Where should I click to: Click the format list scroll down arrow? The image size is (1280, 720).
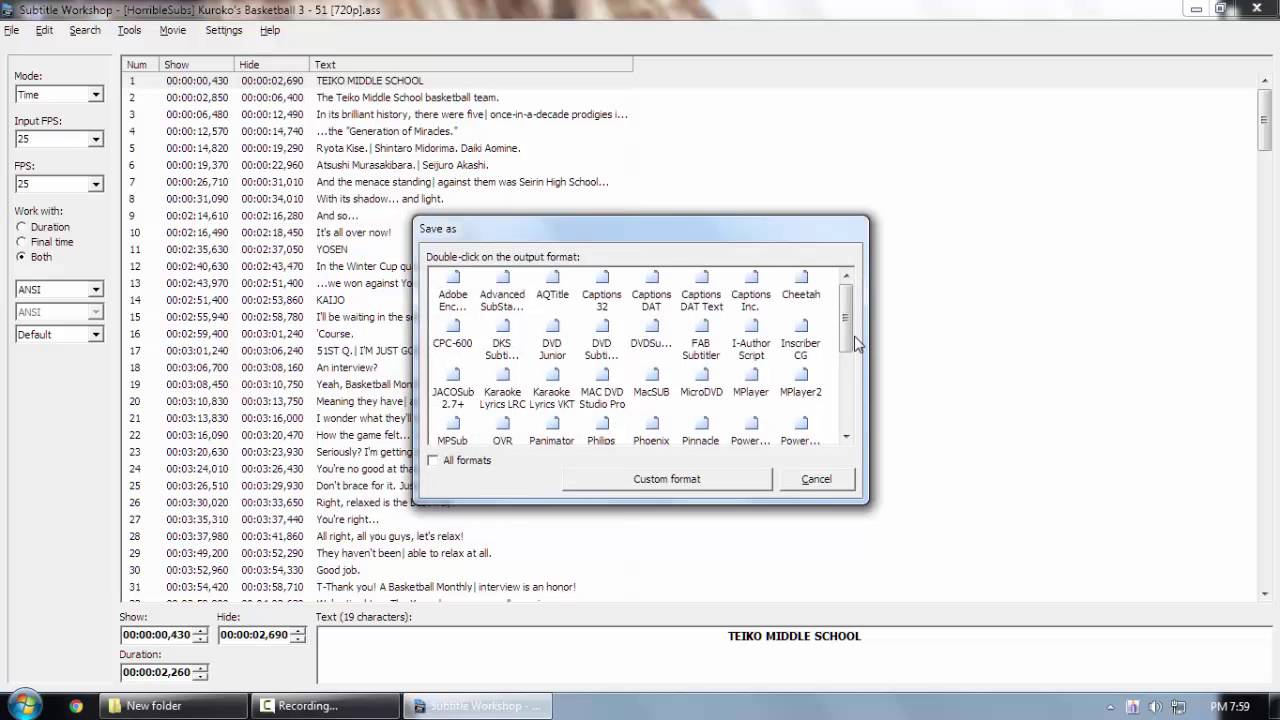[846, 436]
